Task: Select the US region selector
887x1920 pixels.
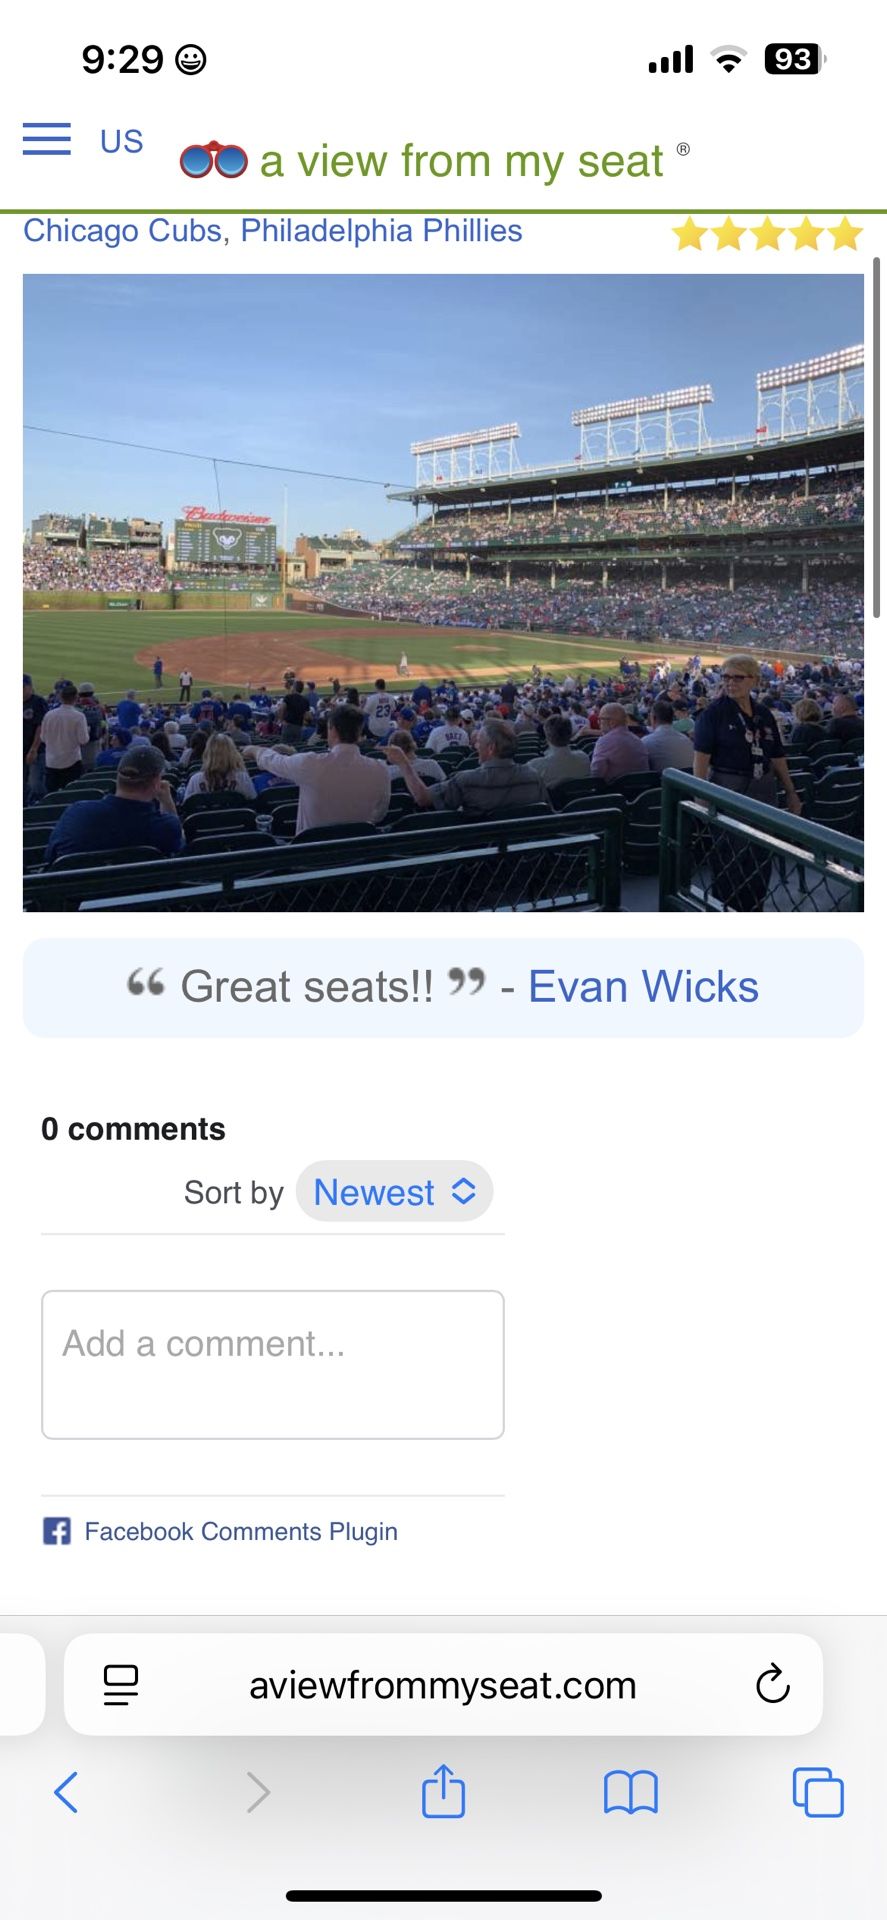Action: coord(121,141)
